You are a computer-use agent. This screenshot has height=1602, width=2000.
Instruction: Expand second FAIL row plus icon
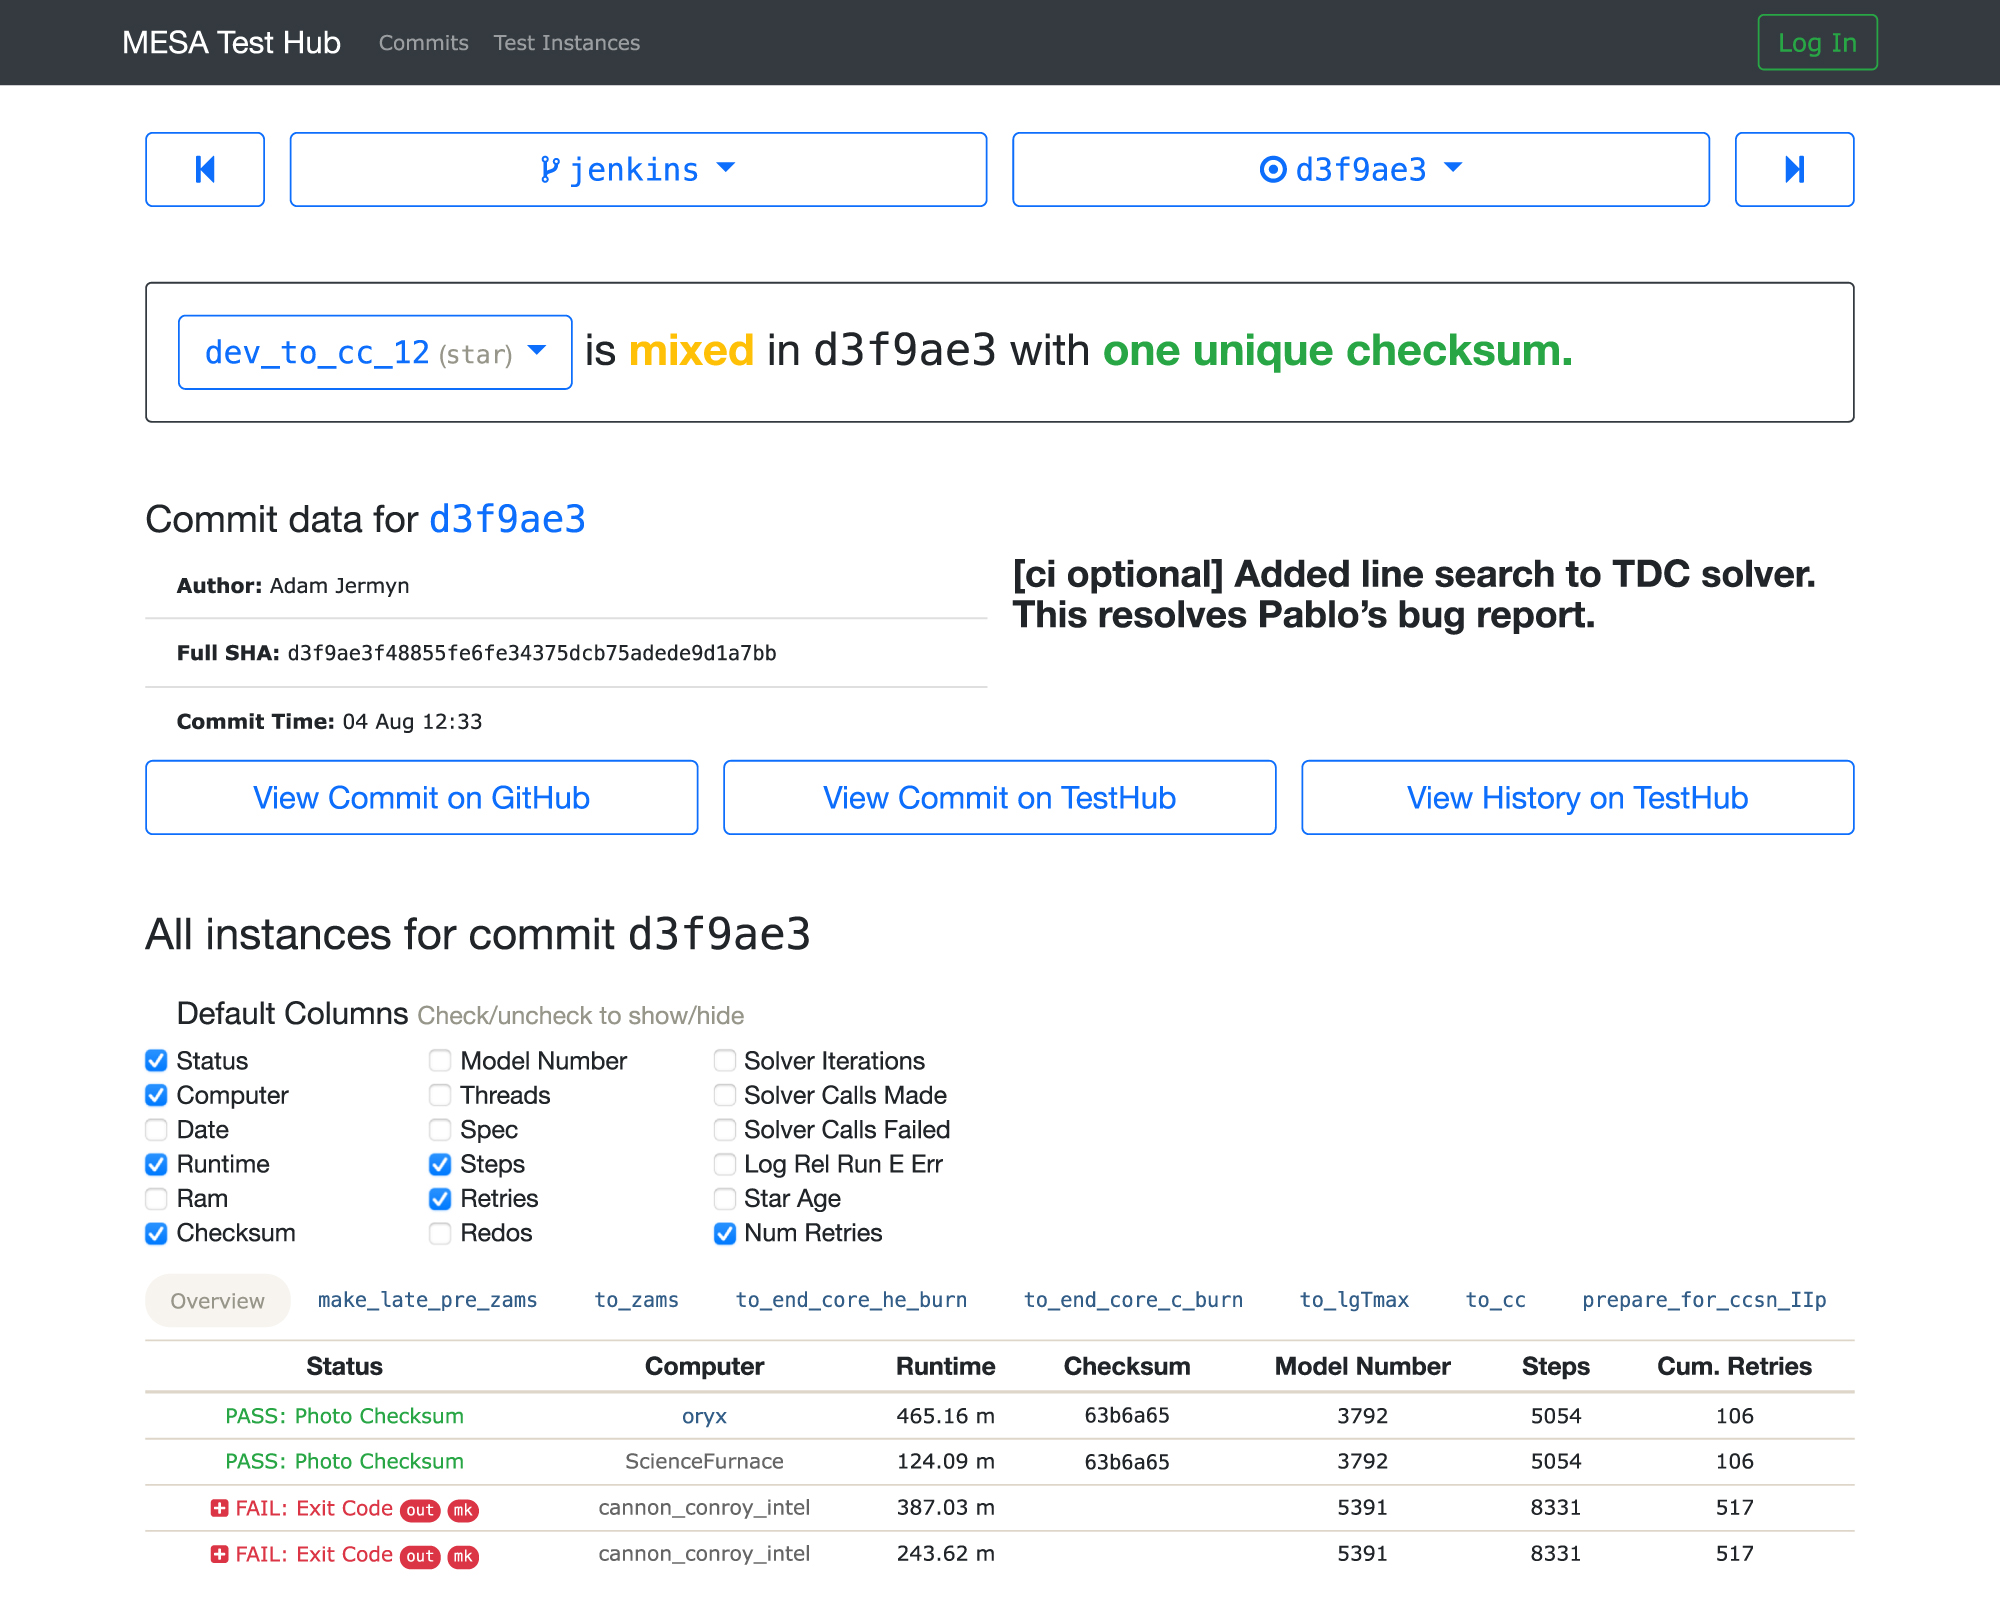coord(219,1554)
